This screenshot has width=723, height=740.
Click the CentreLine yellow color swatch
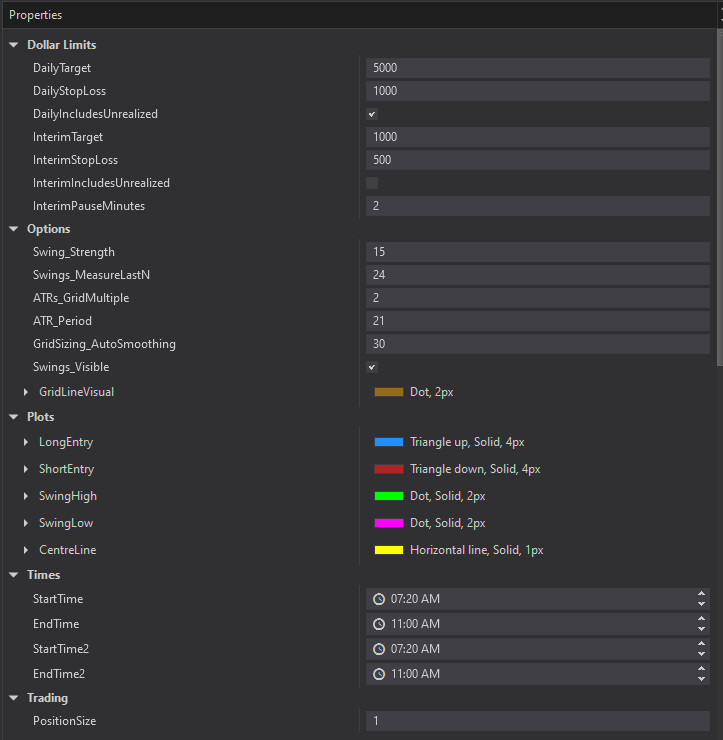point(389,550)
